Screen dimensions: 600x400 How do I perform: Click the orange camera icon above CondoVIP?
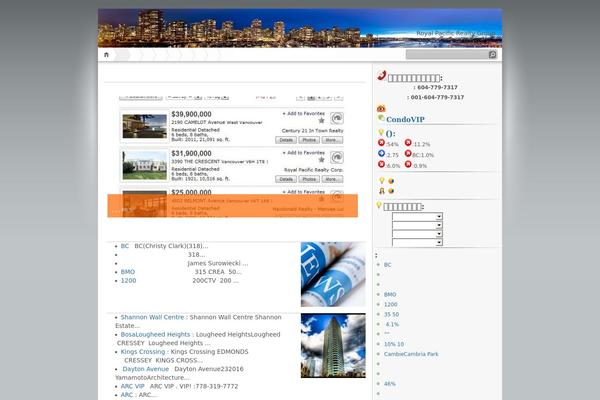tap(381, 109)
